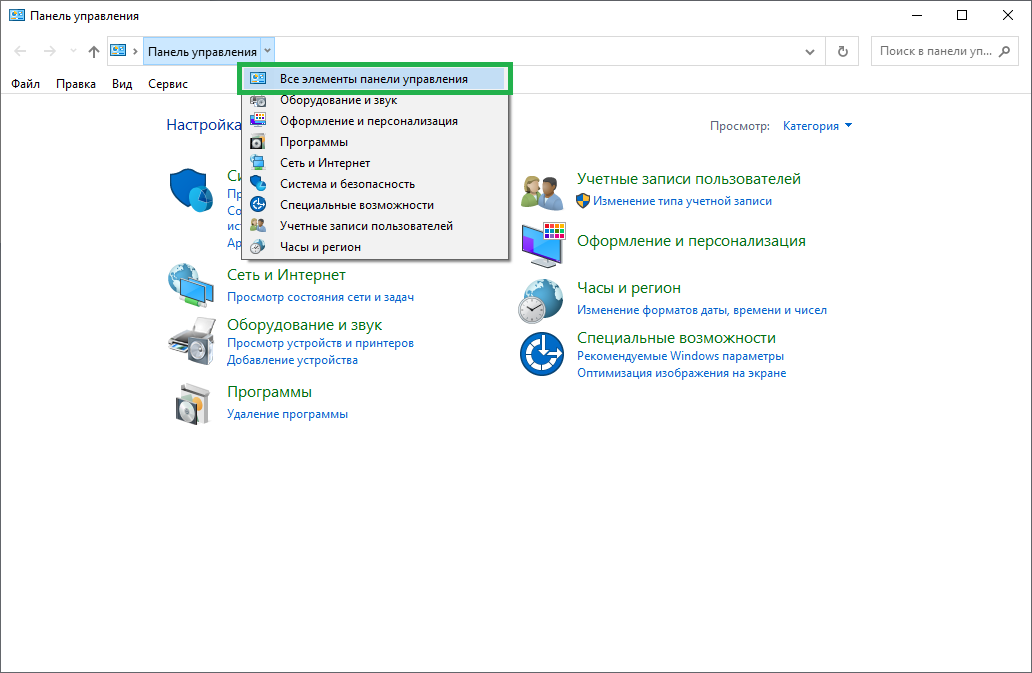Expand the breadcrumb chevron after the address bar icon
The image size is (1032, 673).
135,51
